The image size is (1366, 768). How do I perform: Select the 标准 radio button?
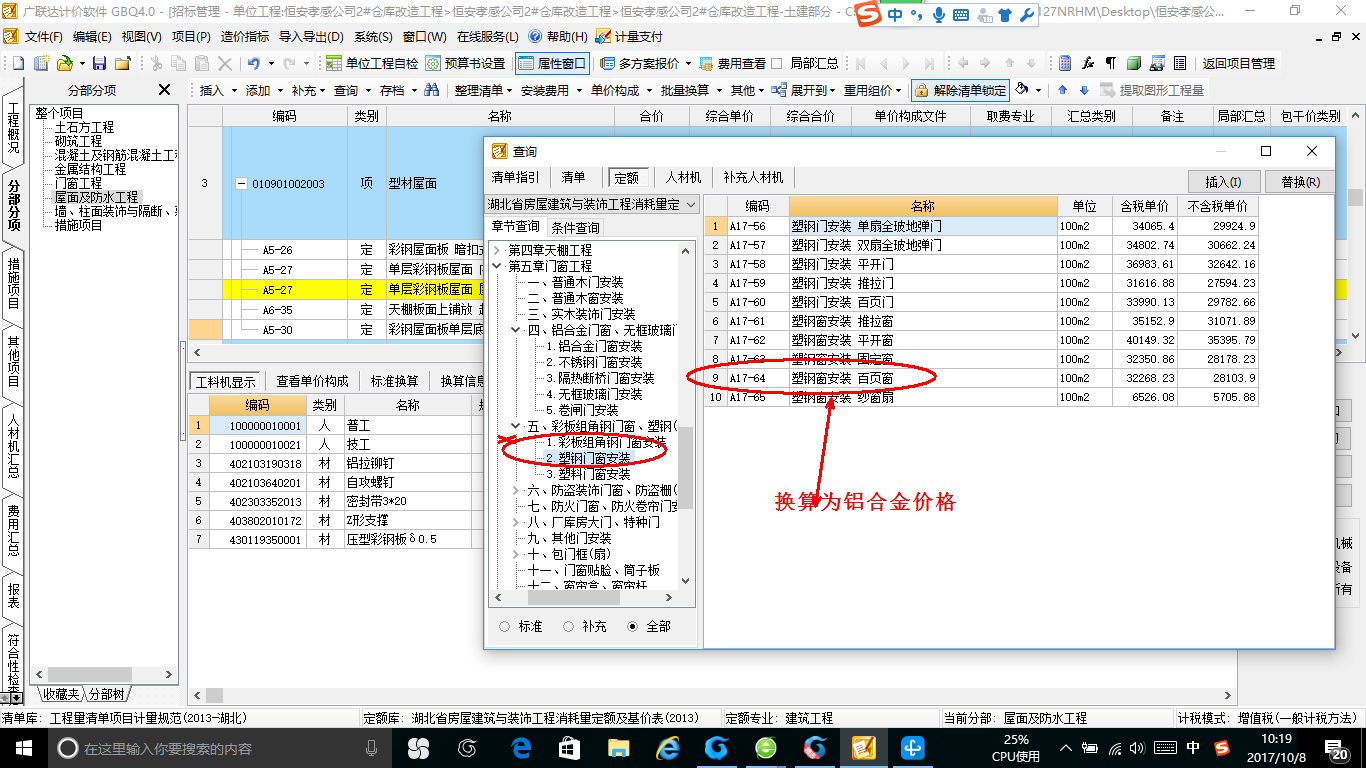click(504, 626)
